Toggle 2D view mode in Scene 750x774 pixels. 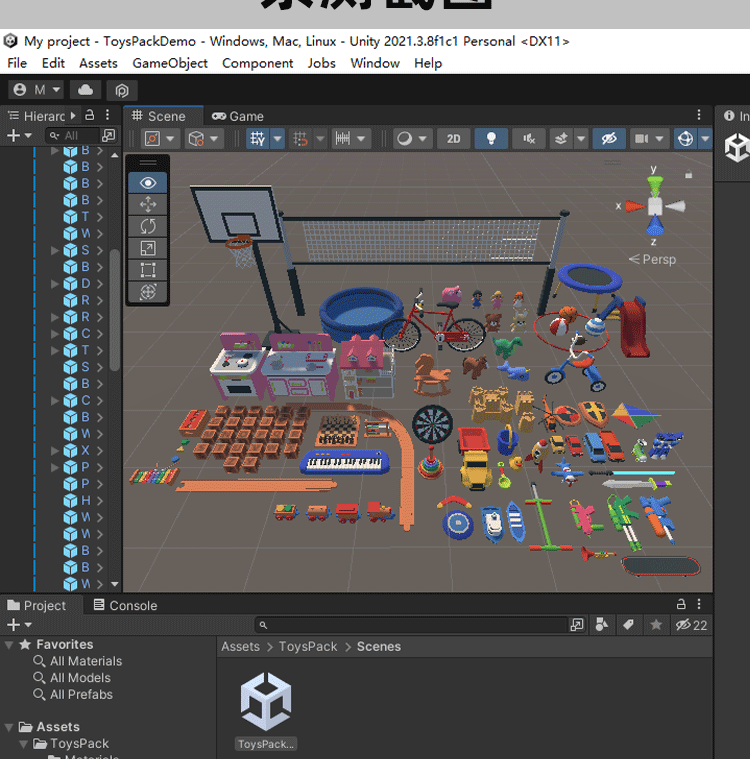coord(453,139)
